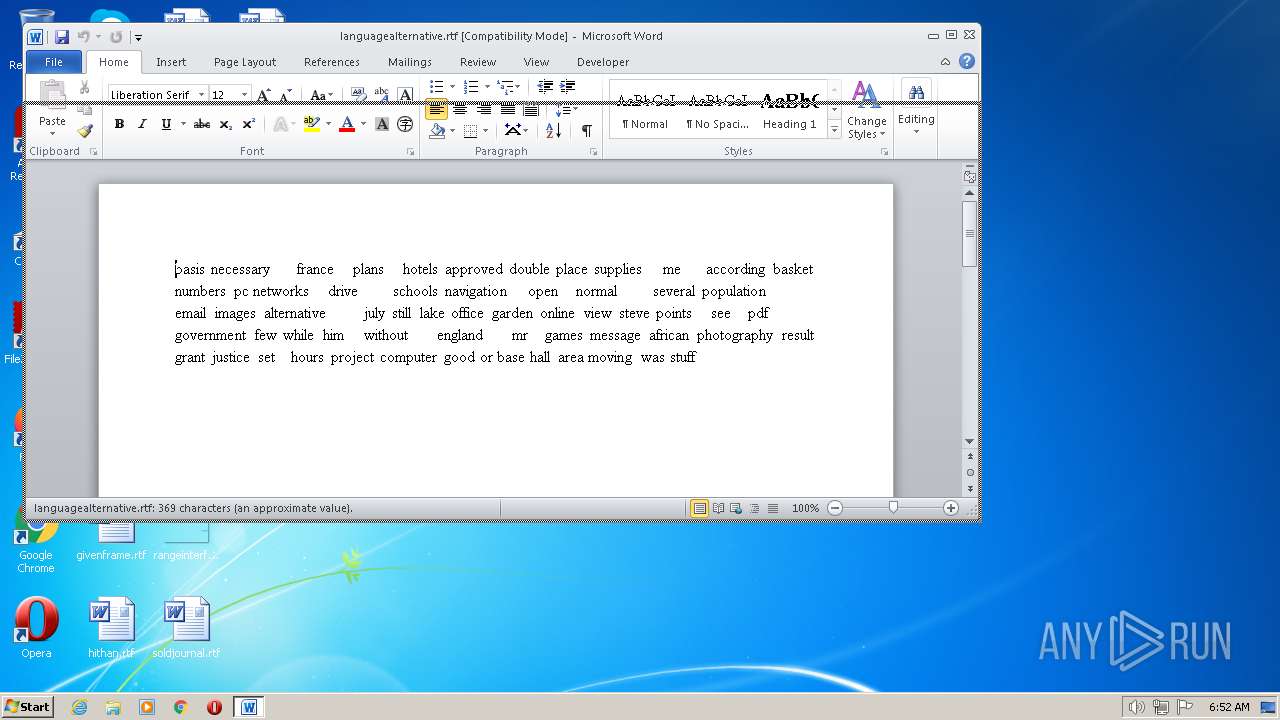Click the Justify alignment icon
Viewport: 1280px width, 720px height.
pyautogui.click(x=508, y=109)
